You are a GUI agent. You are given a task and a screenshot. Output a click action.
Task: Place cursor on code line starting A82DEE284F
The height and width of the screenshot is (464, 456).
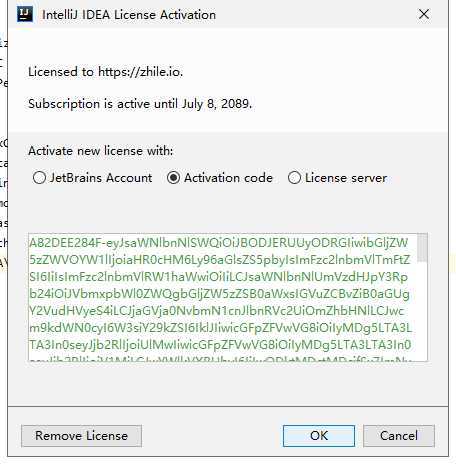[218, 243]
